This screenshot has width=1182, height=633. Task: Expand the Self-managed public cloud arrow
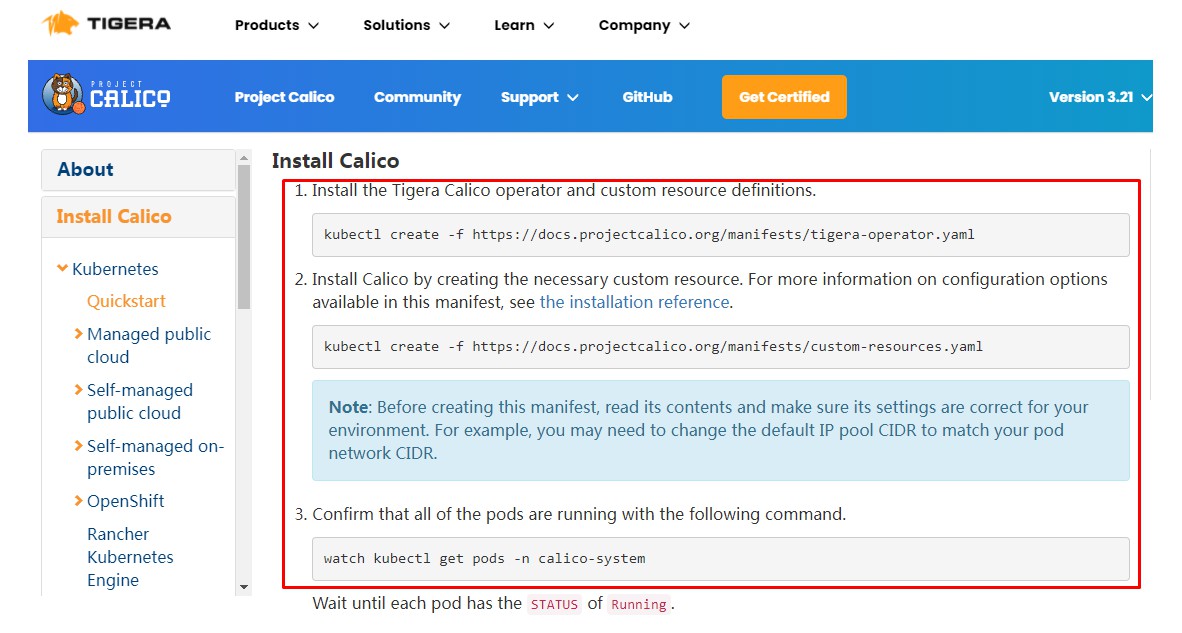pyautogui.click(x=79, y=390)
